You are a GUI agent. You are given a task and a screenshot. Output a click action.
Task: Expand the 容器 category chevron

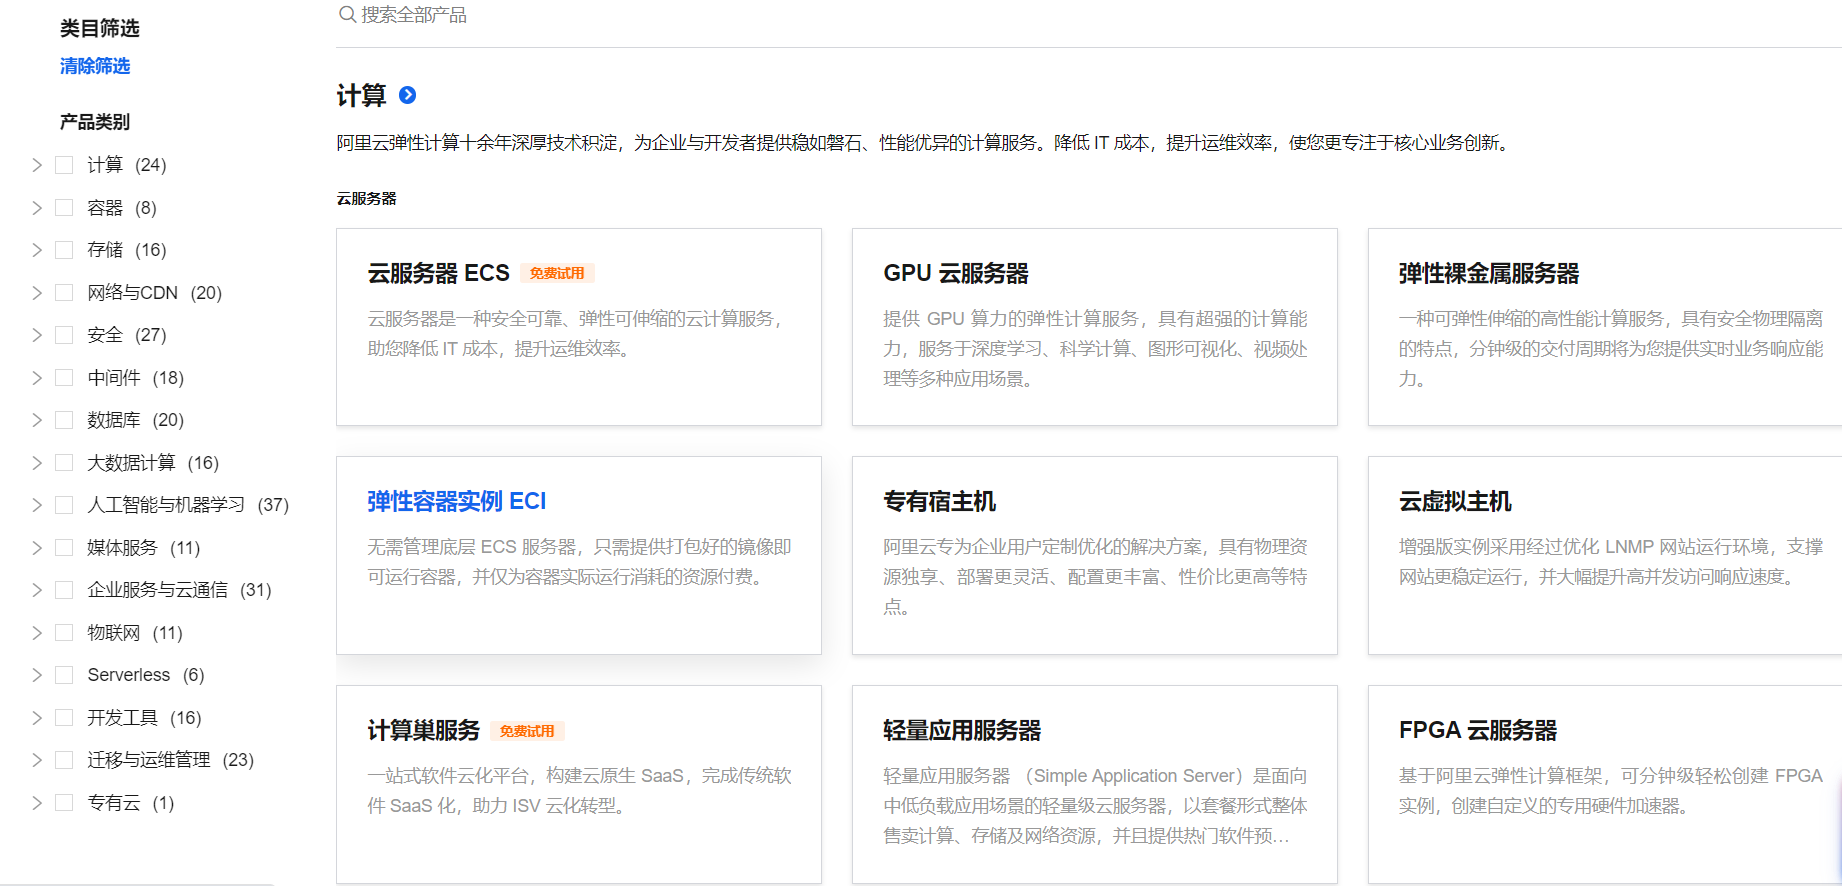tap(37, 208)
